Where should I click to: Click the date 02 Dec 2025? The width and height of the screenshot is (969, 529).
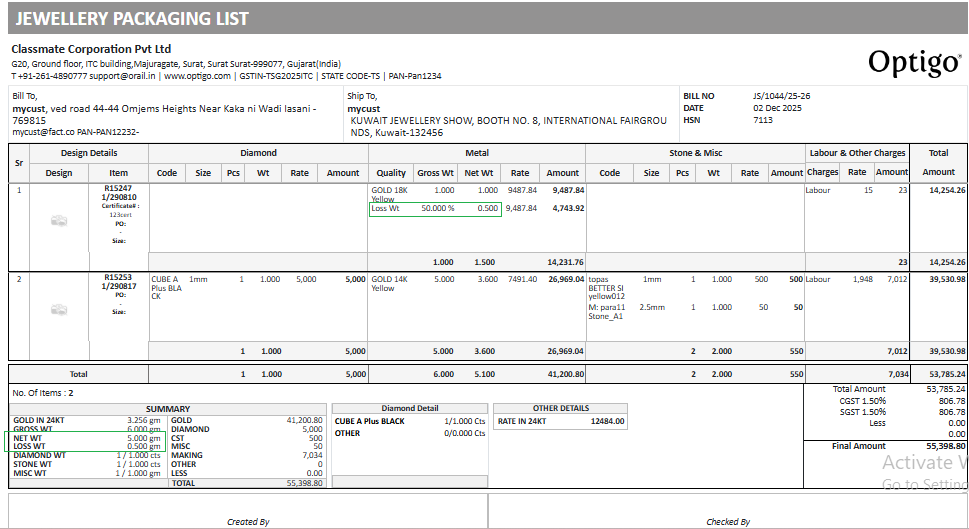pyautogui.click(x=777, y=108)
